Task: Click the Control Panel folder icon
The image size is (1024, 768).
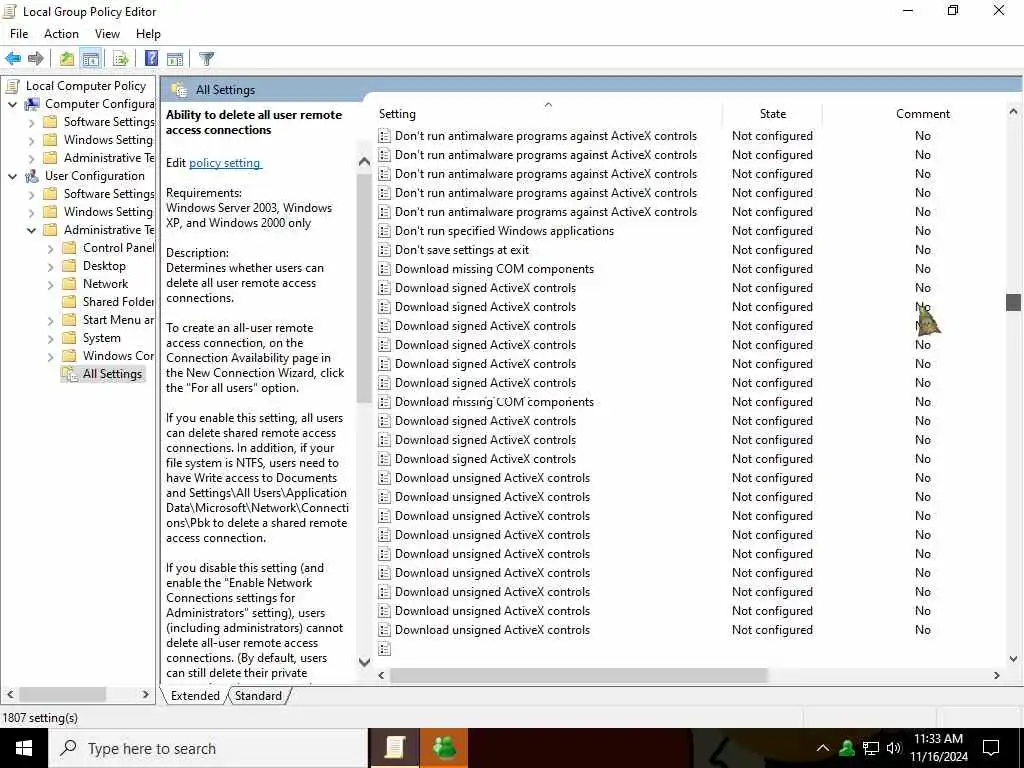Action: tap(69, 248)
